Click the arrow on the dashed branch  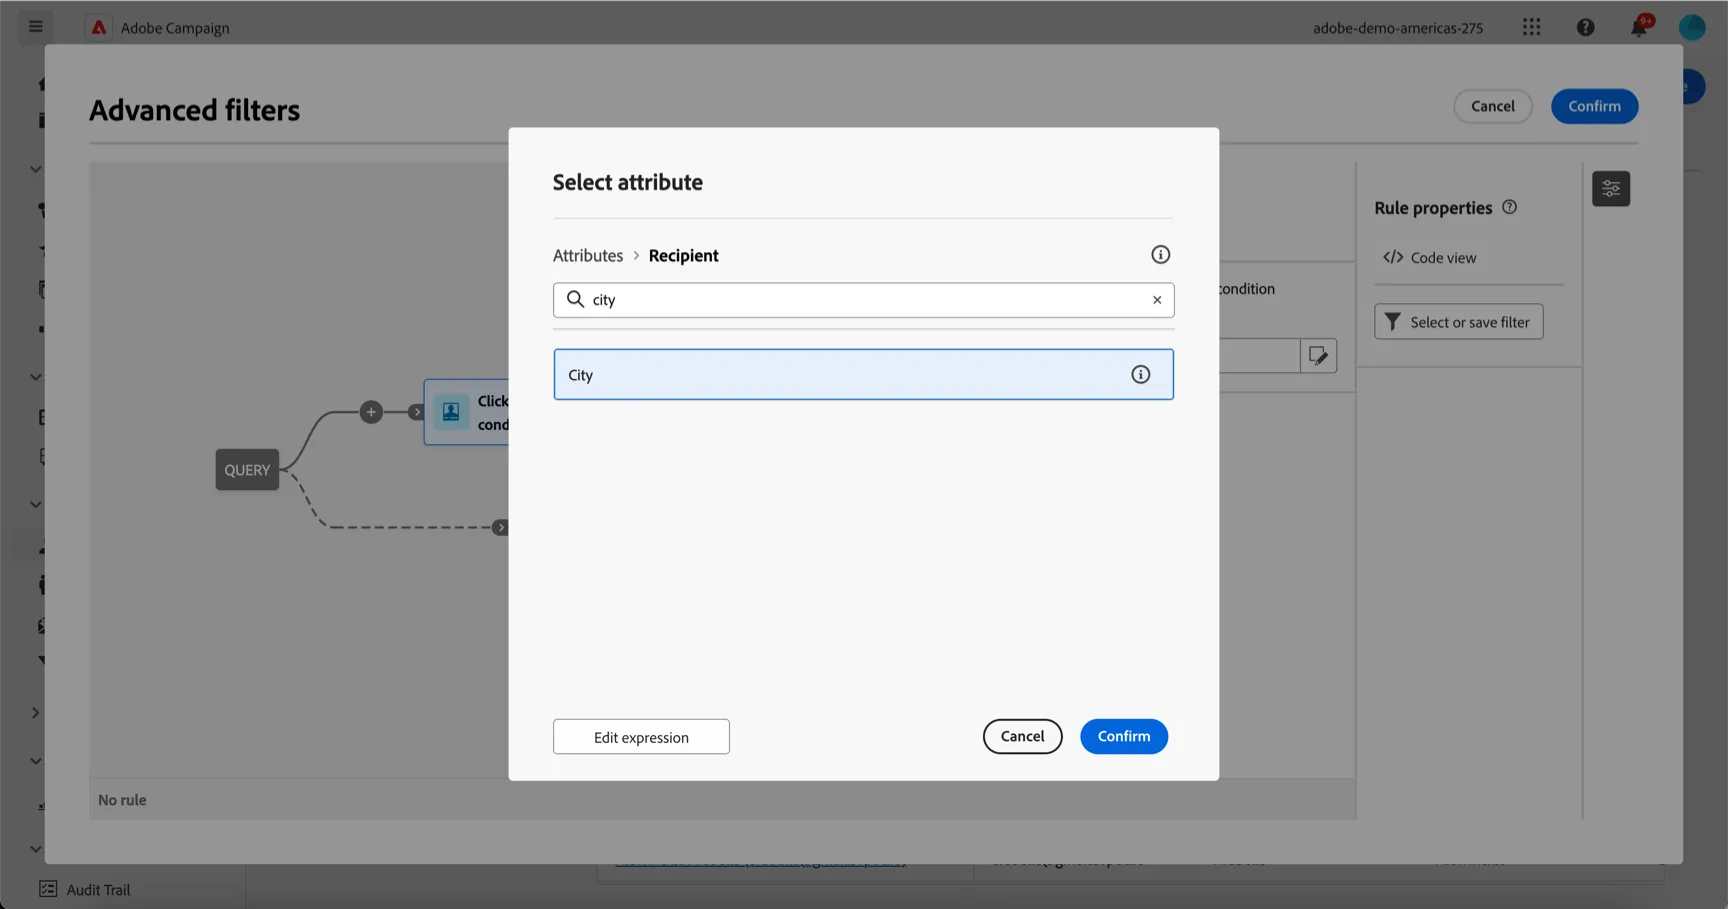(501, 527)
